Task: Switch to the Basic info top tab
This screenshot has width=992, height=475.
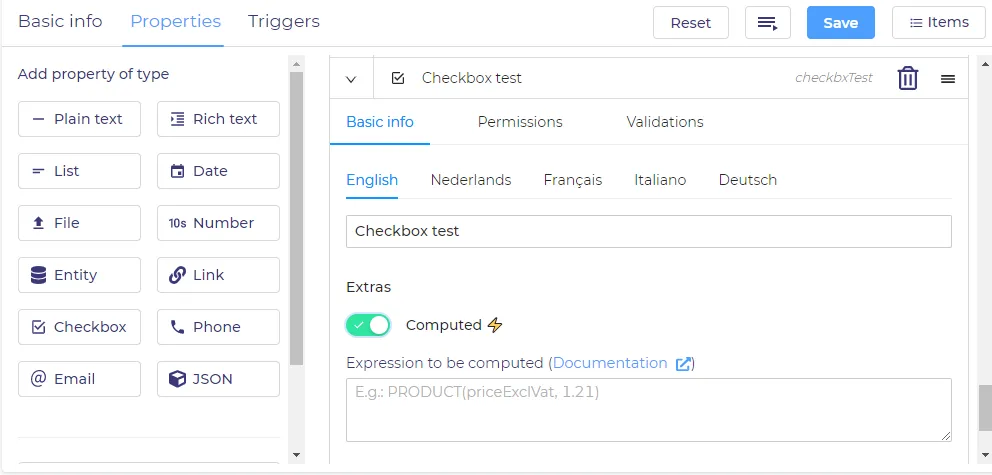Action: point(60,22)
